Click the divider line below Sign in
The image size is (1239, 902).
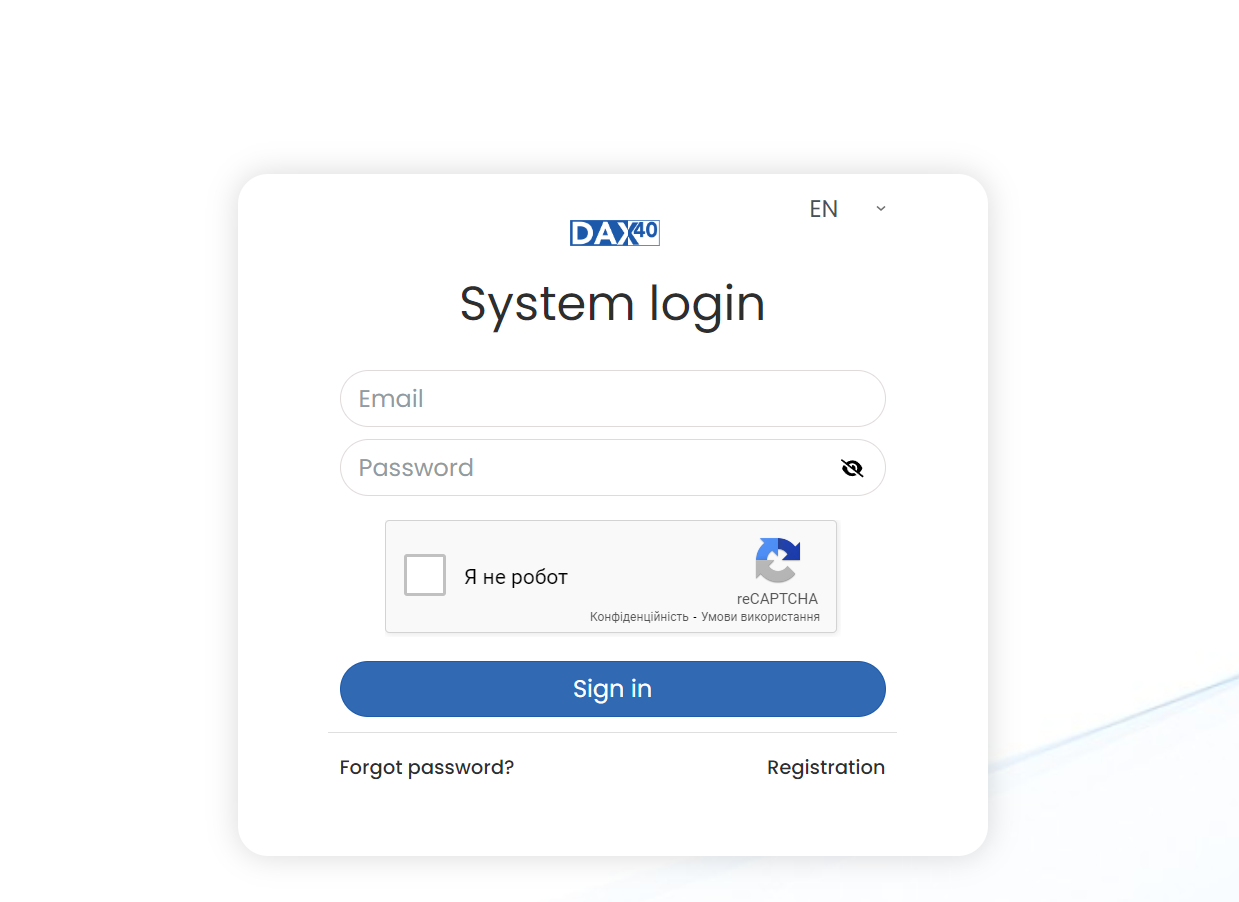click(612, 732)
